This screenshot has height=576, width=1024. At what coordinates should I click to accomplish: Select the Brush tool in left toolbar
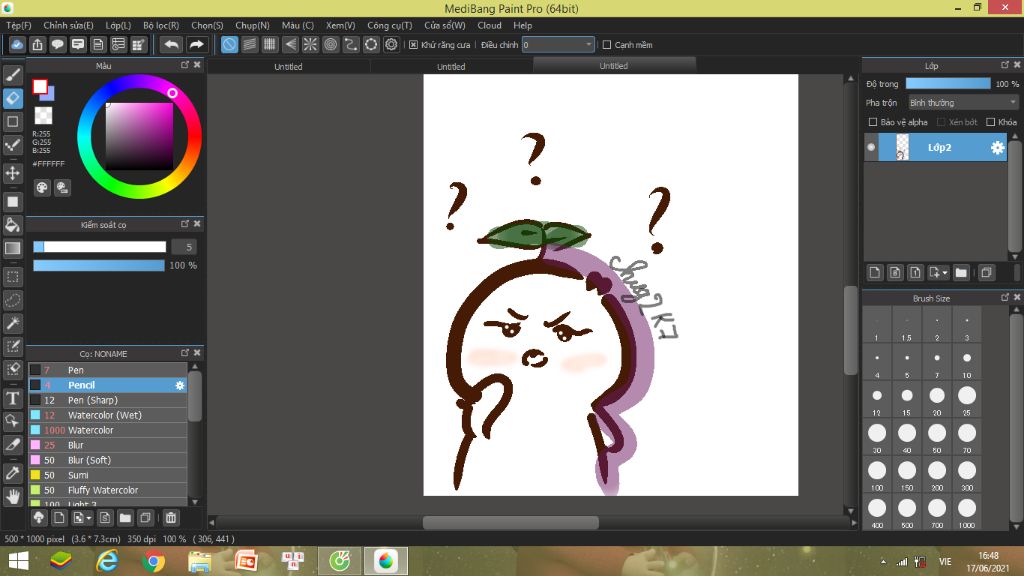(12, 74)
